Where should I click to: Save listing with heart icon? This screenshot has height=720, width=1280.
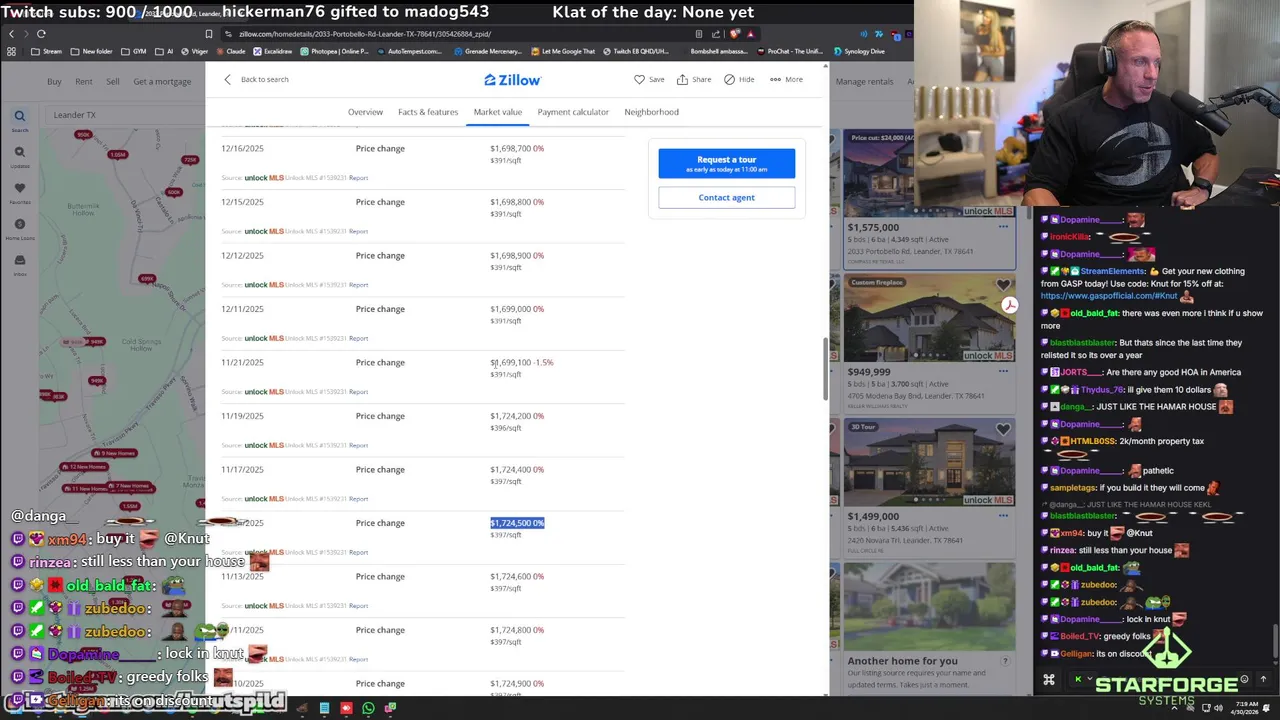[x=639, y=79]
